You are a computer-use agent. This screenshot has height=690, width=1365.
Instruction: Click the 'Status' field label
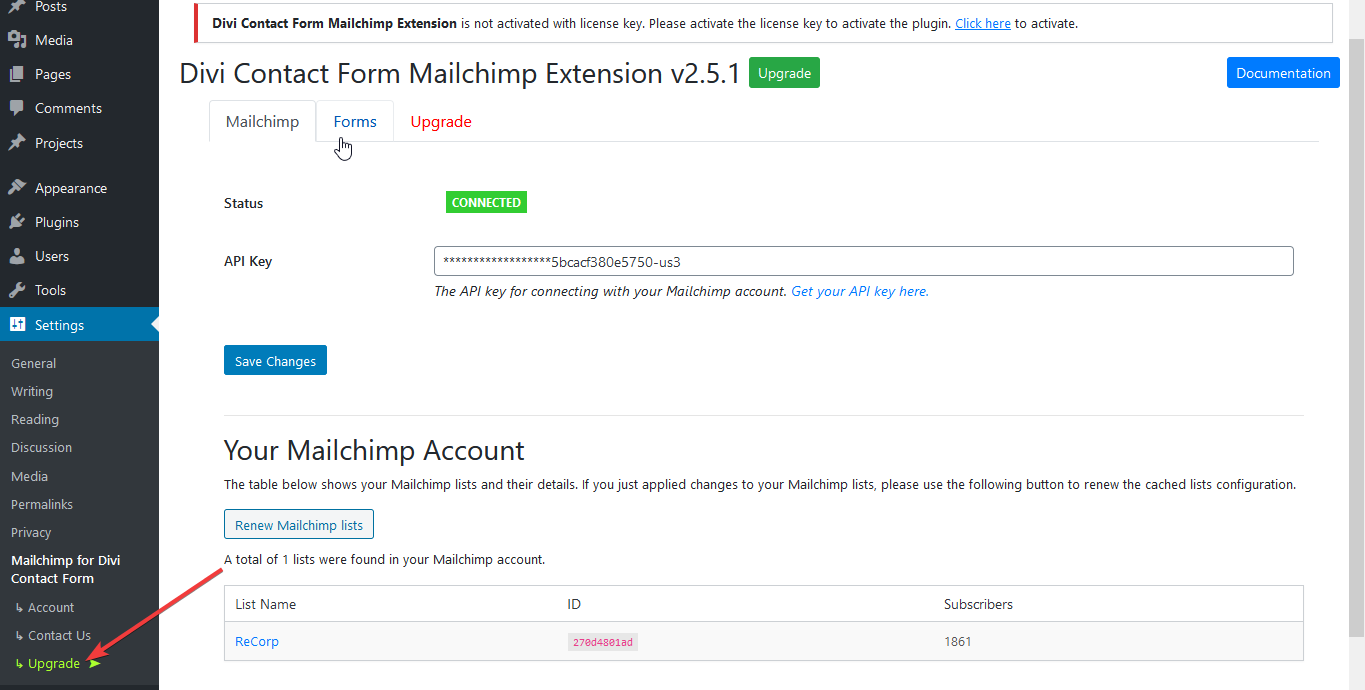[x=244, y=203]
